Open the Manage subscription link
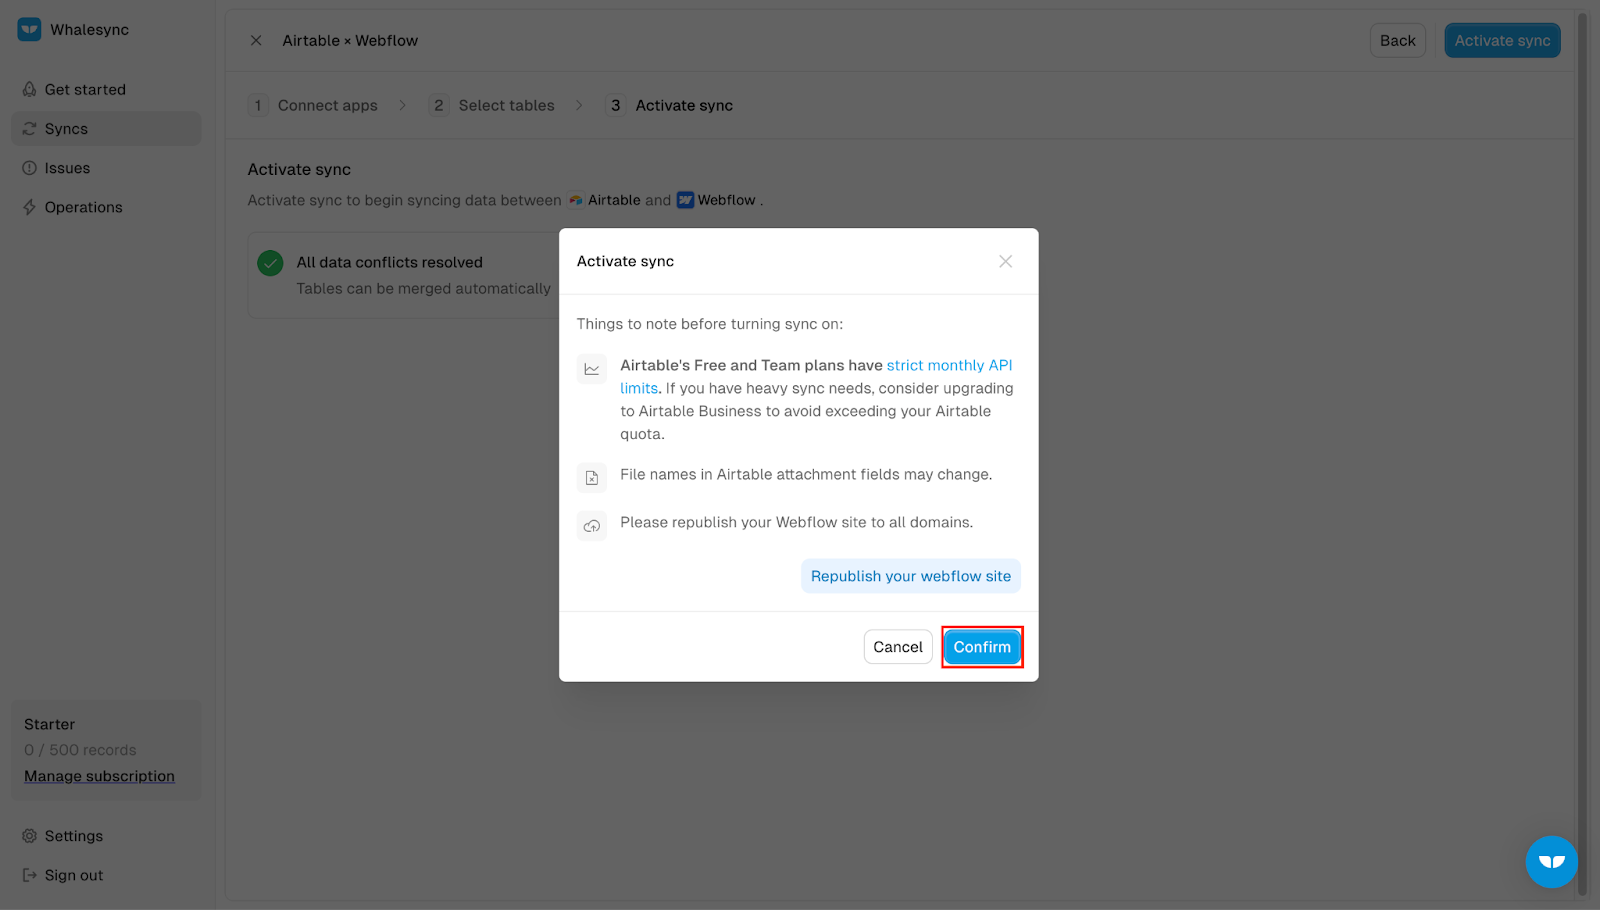 tap(99, 776)
